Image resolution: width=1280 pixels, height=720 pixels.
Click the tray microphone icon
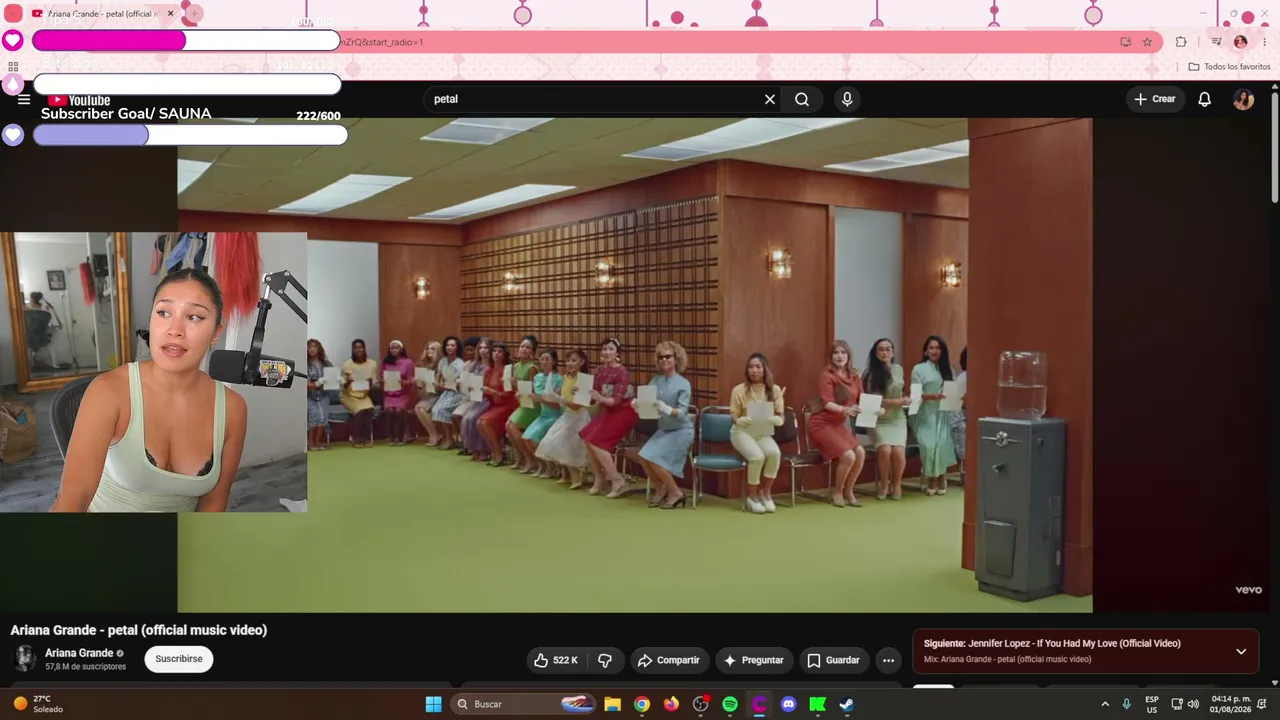click(1127, 704)
